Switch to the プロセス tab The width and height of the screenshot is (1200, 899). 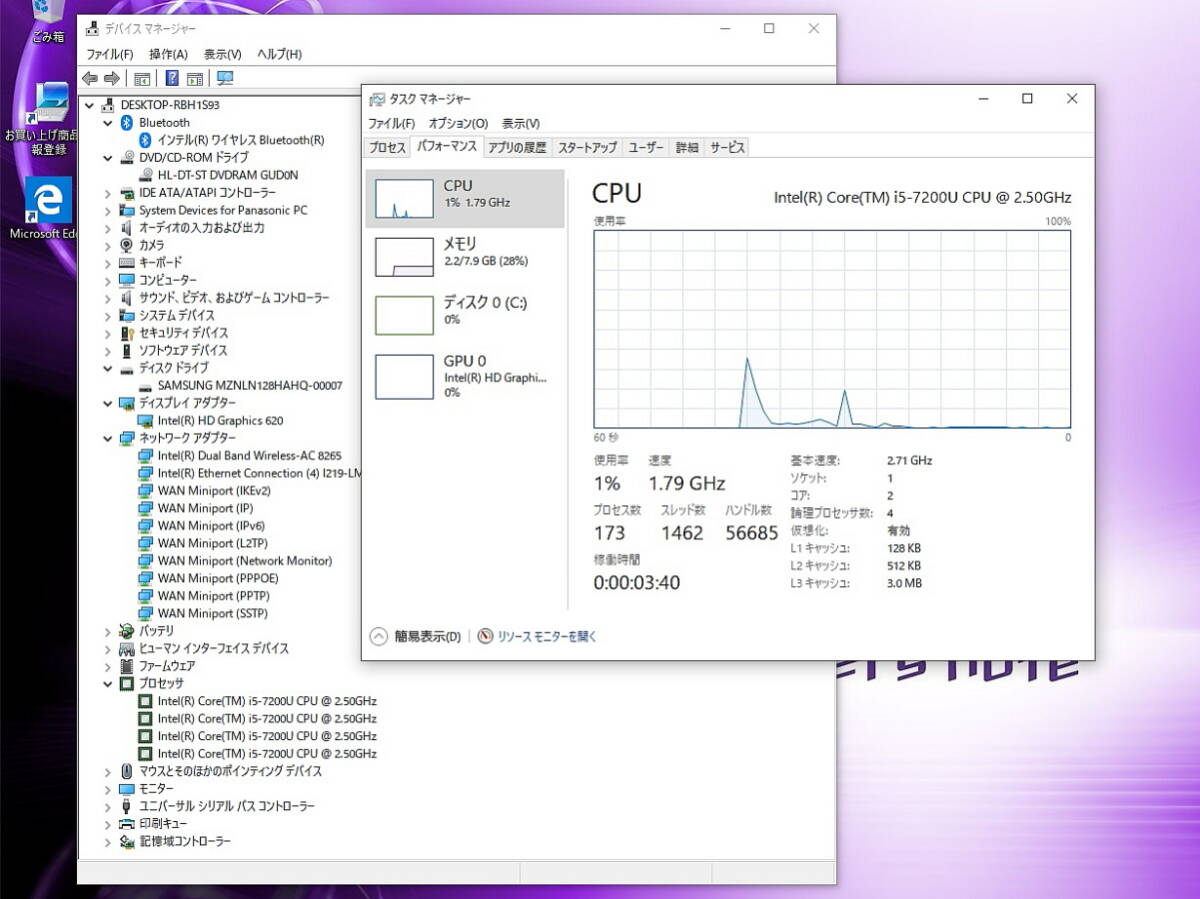coord(387,148)
